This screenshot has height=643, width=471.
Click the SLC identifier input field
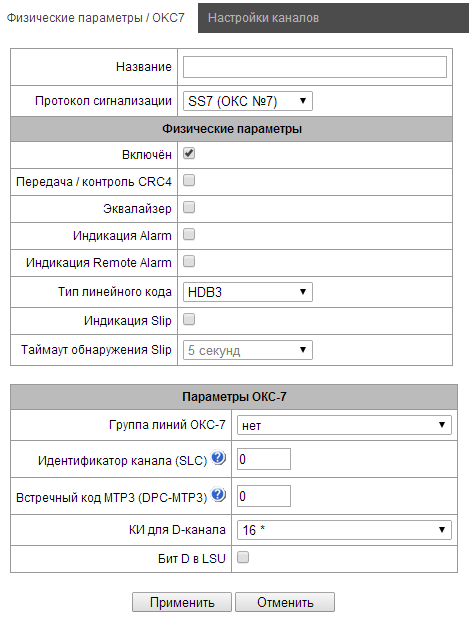point(264,459)
